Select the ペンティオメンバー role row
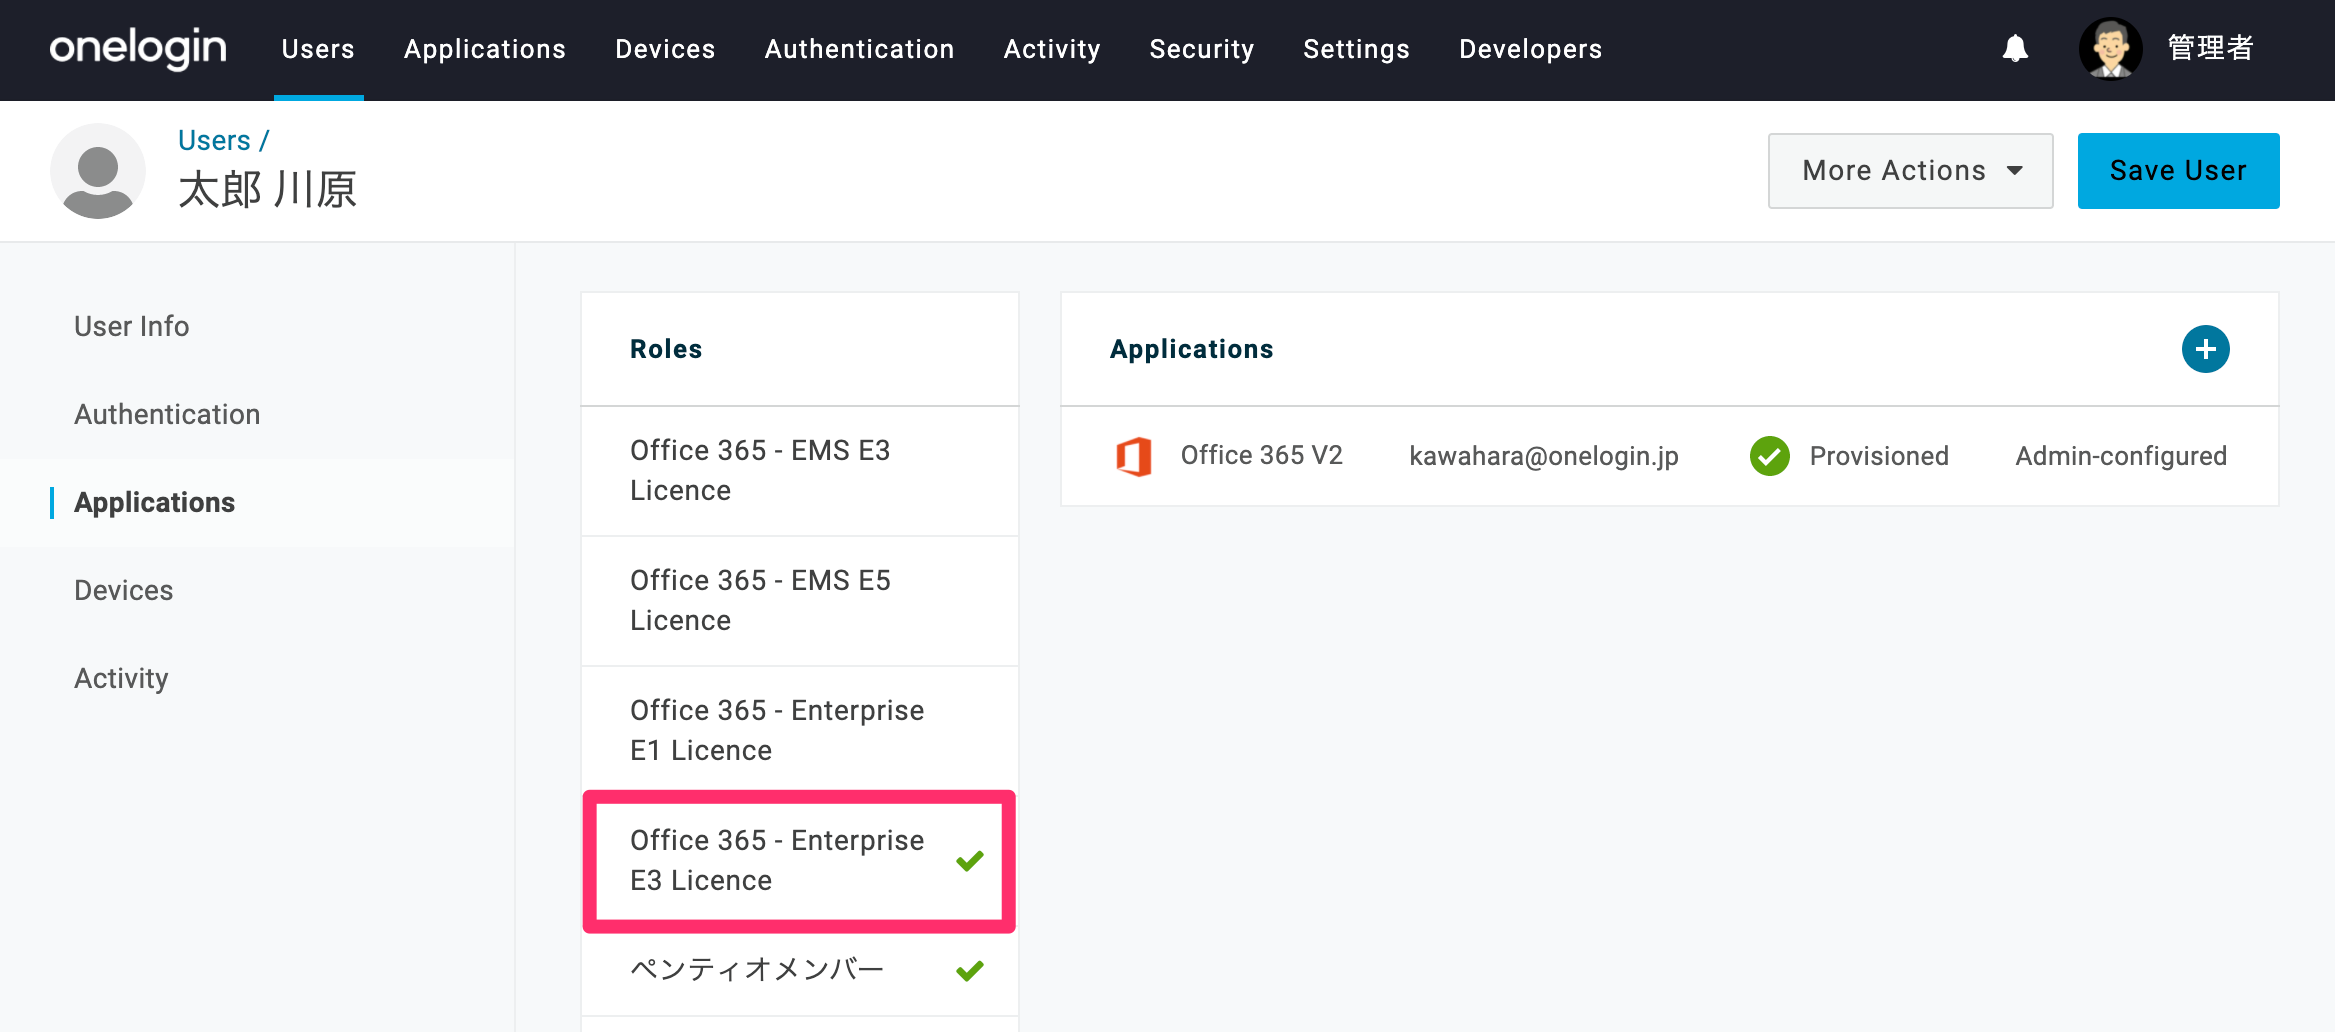 click(x=800, y=970)
